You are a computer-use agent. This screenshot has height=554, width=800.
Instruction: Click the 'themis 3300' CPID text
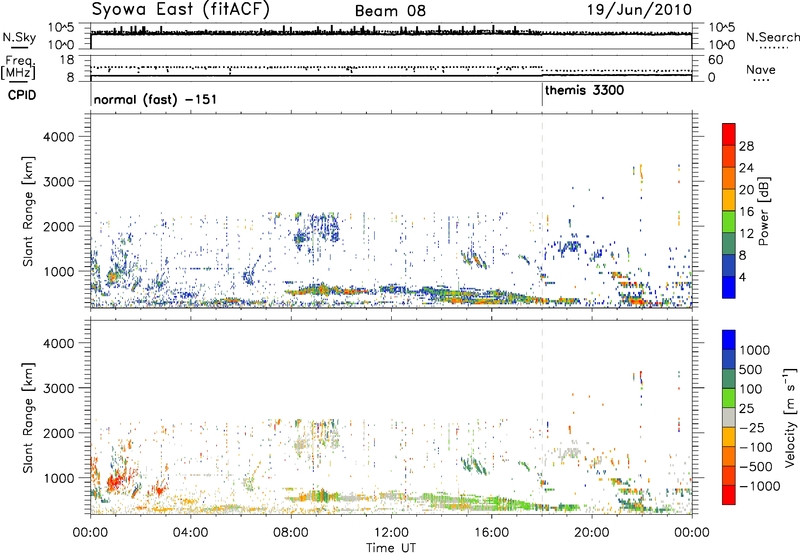point(584,91)
